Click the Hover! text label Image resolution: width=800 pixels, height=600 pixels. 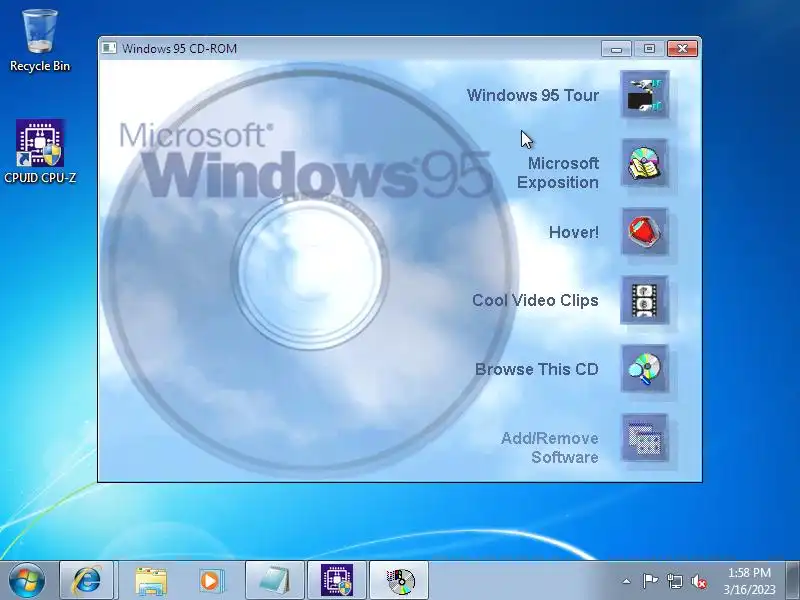tap(573, 233)
